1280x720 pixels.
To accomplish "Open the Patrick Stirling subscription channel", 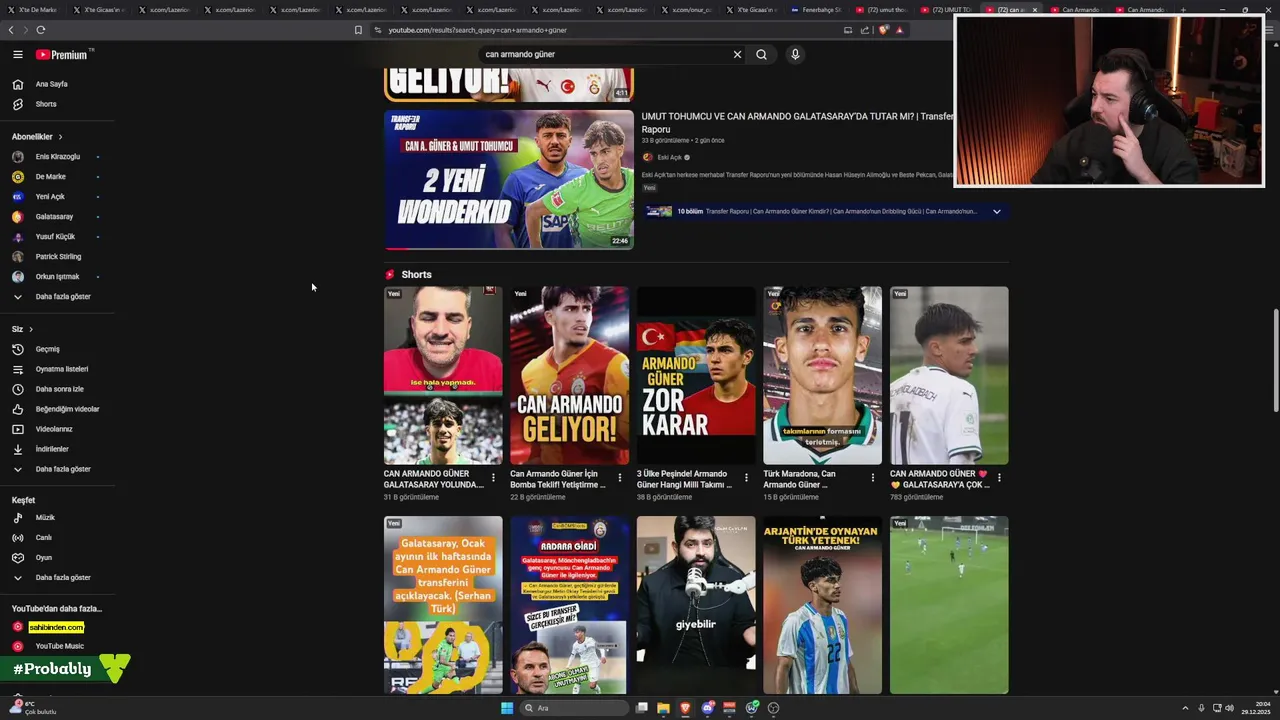I will 58,257.
